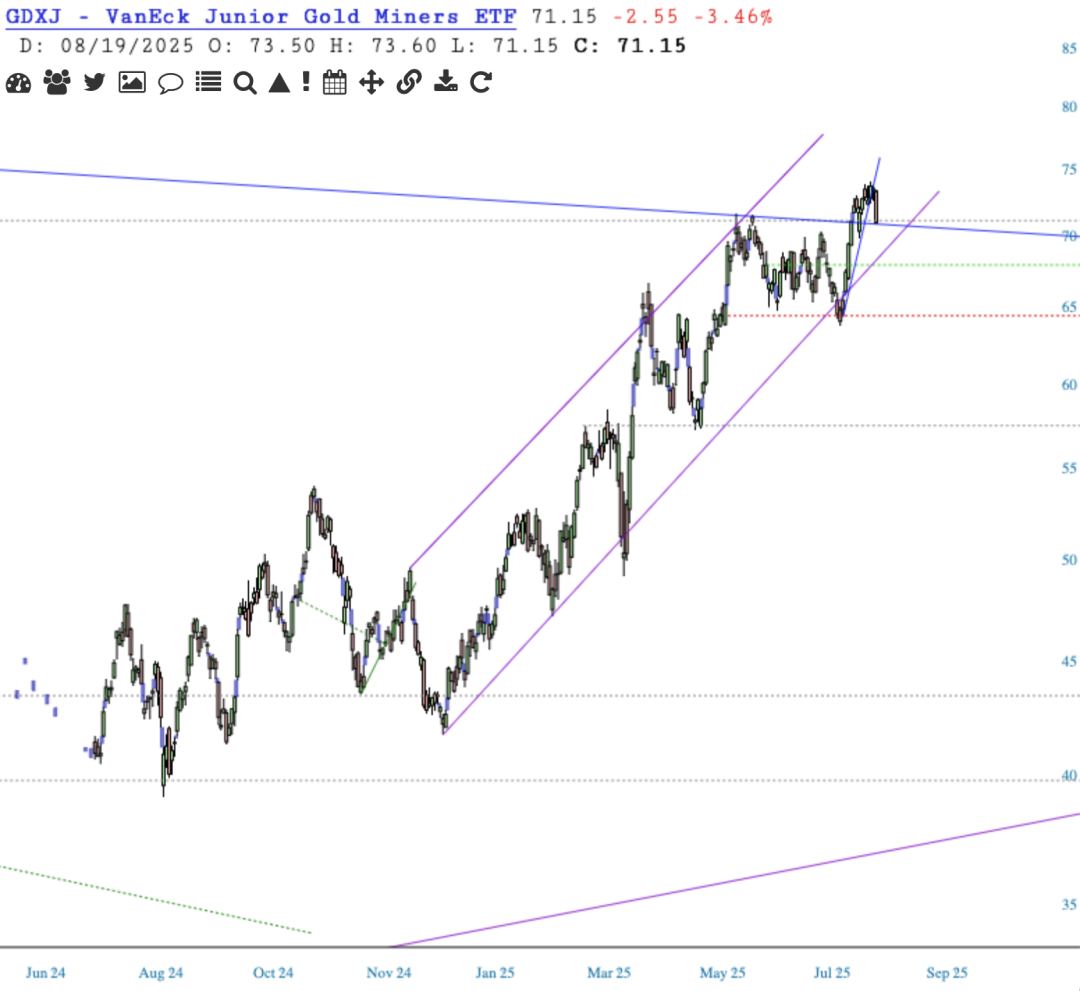Image resolution: width=1080 pixels, height=991 pixels.
Task: Click the -2.55 price change value
Action: (645, 17)
